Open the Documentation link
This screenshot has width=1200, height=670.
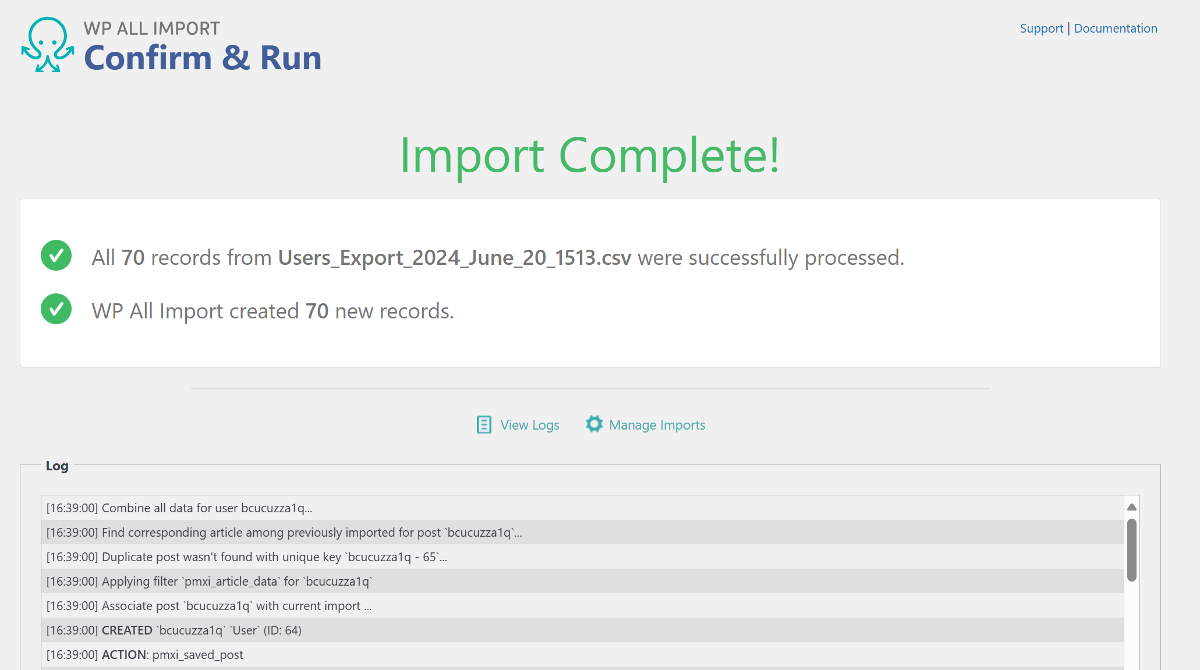[x=1115, y=29]
